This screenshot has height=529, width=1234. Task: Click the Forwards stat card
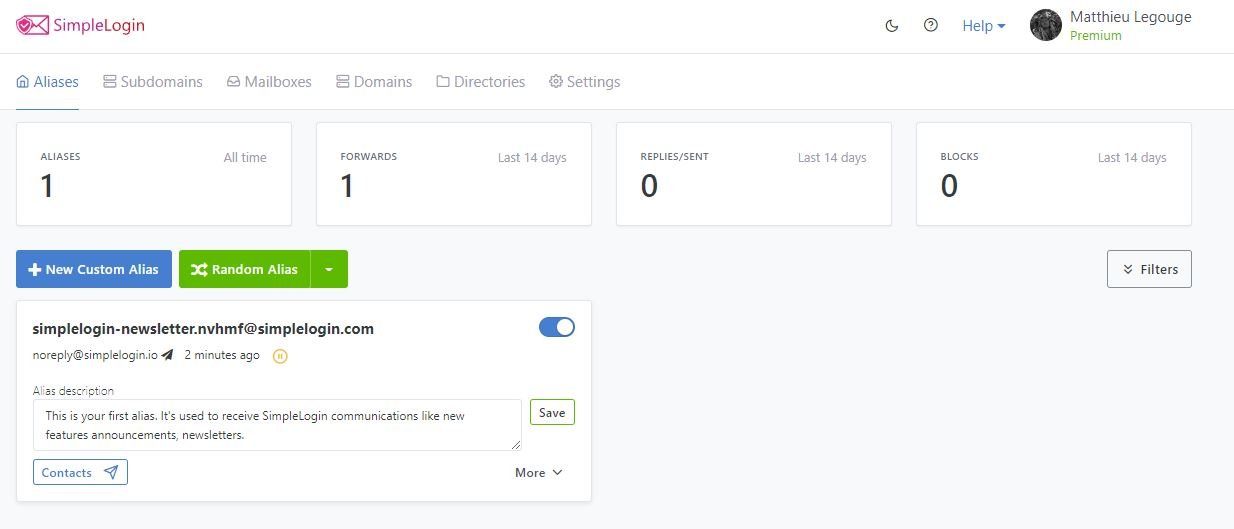pos(454,174)
